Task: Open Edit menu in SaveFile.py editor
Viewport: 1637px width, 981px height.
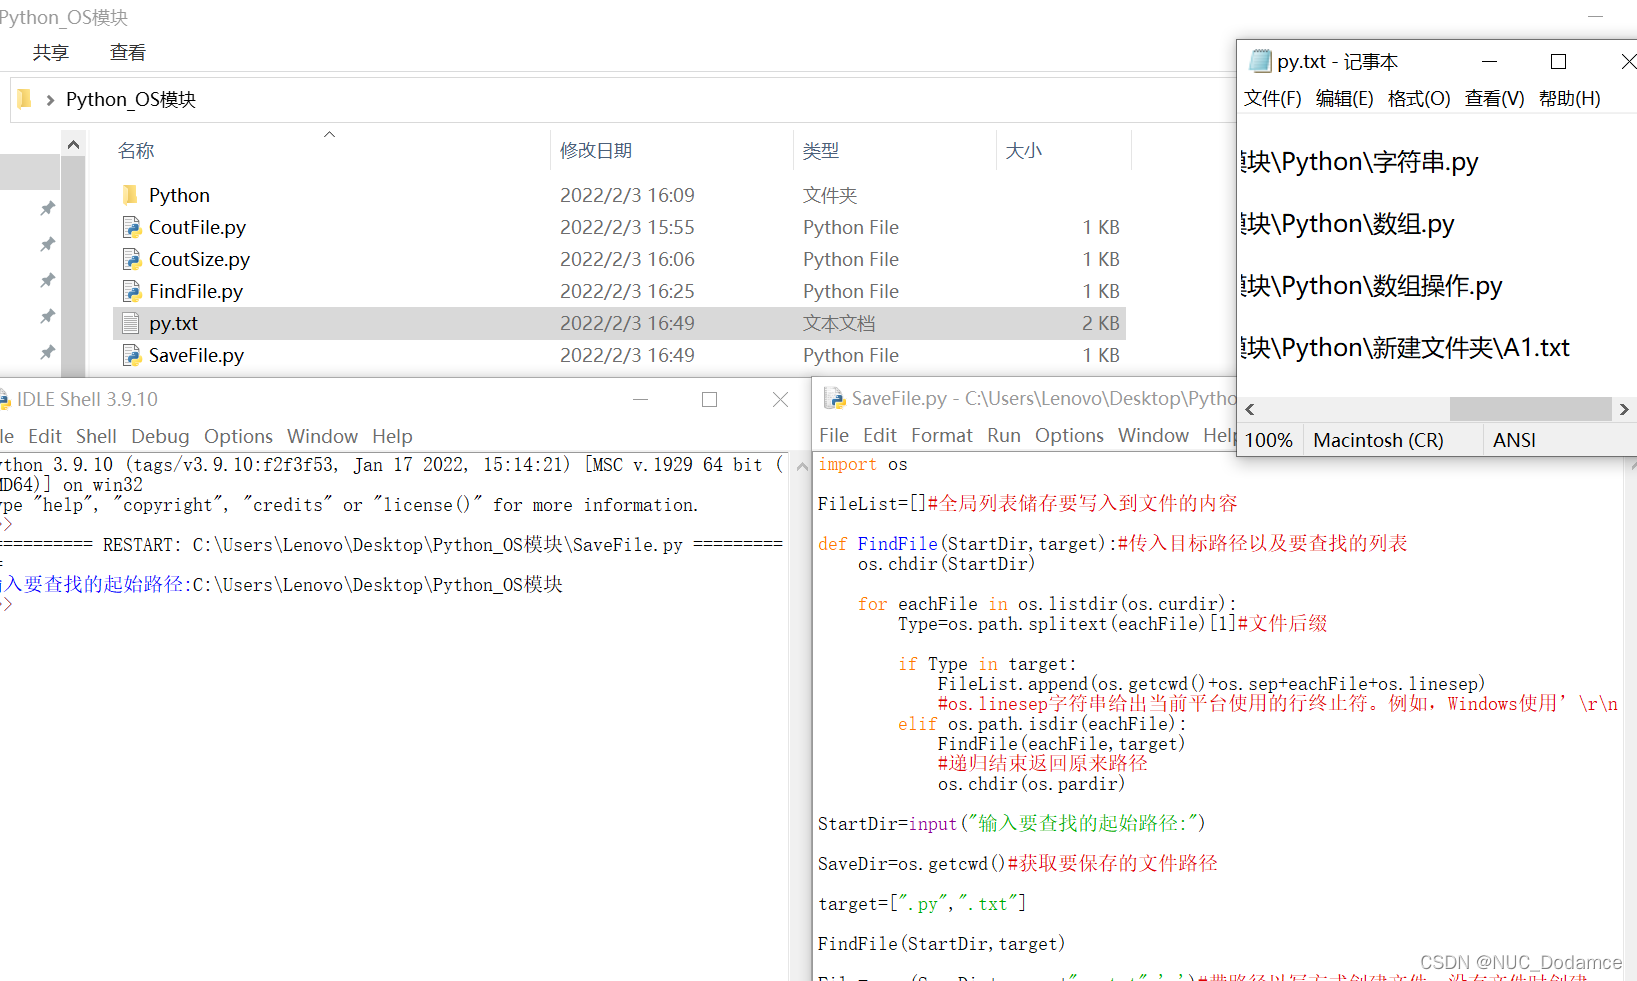Action: (880, 435)
